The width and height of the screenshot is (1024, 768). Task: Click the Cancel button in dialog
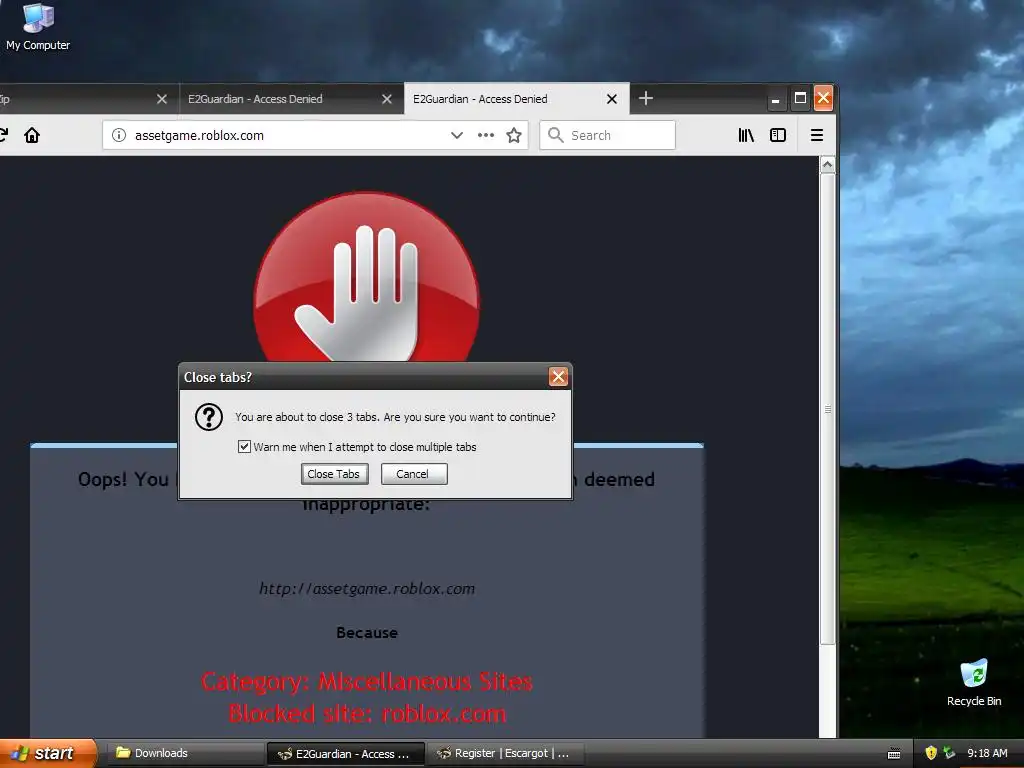pyautogui.click(x=413, y=474)
